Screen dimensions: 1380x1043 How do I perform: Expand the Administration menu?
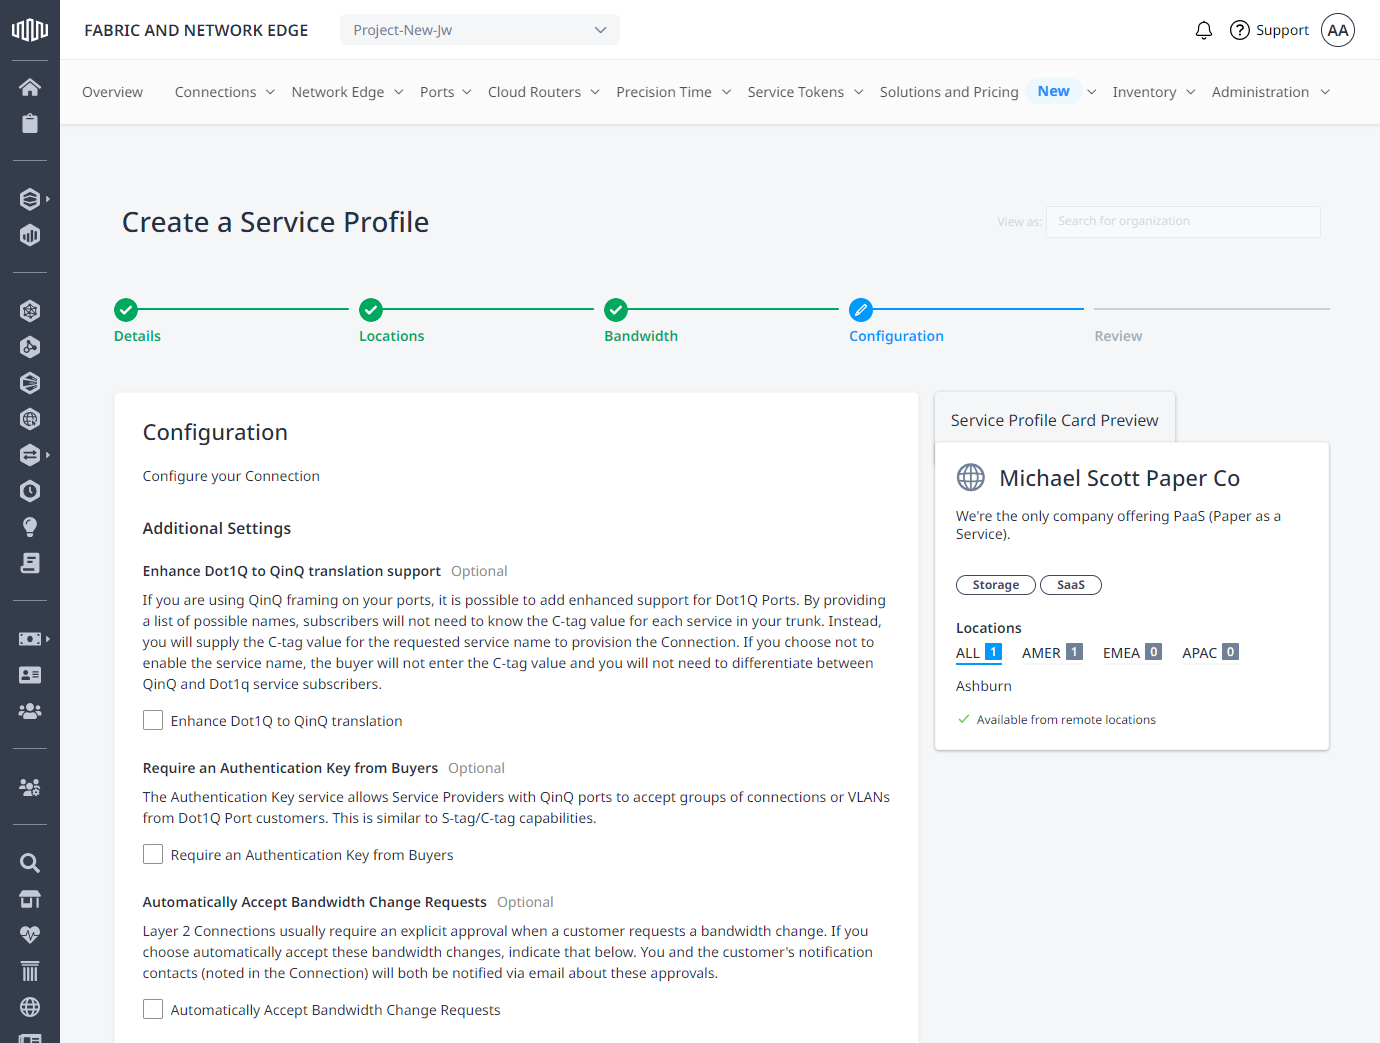tap(1271, 92)
